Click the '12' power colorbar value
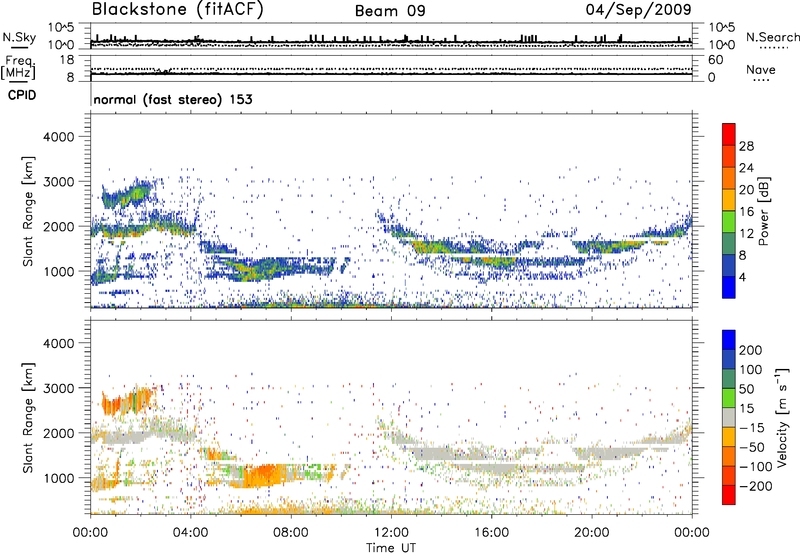Screen dimensions: 800x554 746,234
